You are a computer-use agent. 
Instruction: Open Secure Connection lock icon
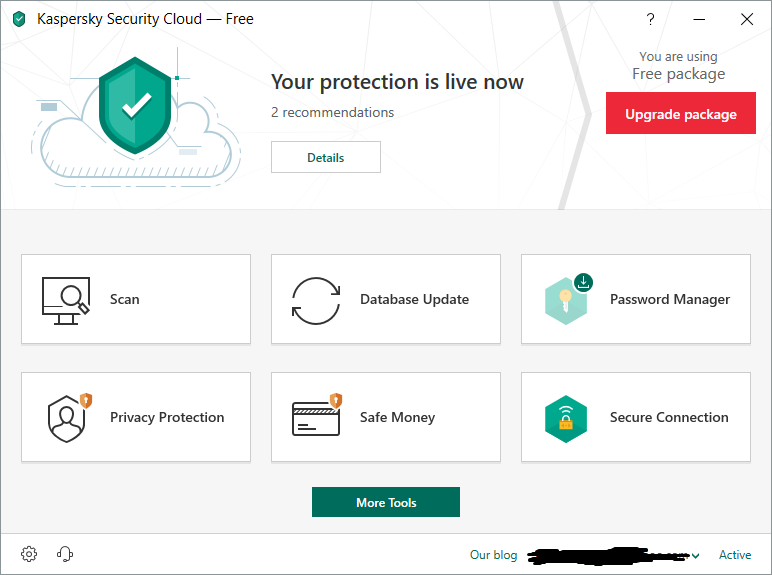[x=565, y=418]
